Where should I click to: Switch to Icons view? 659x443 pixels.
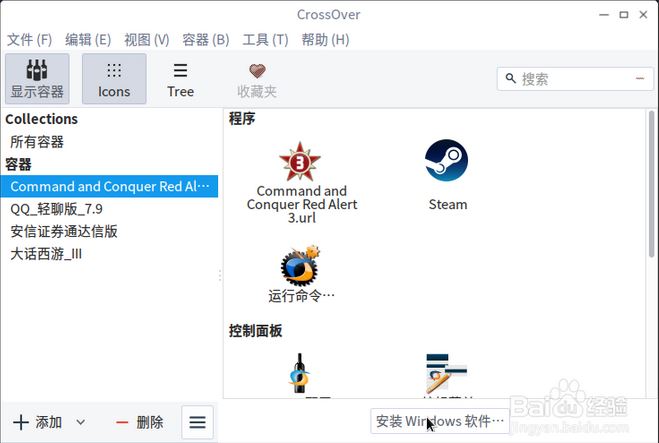[x=114, y=79]
